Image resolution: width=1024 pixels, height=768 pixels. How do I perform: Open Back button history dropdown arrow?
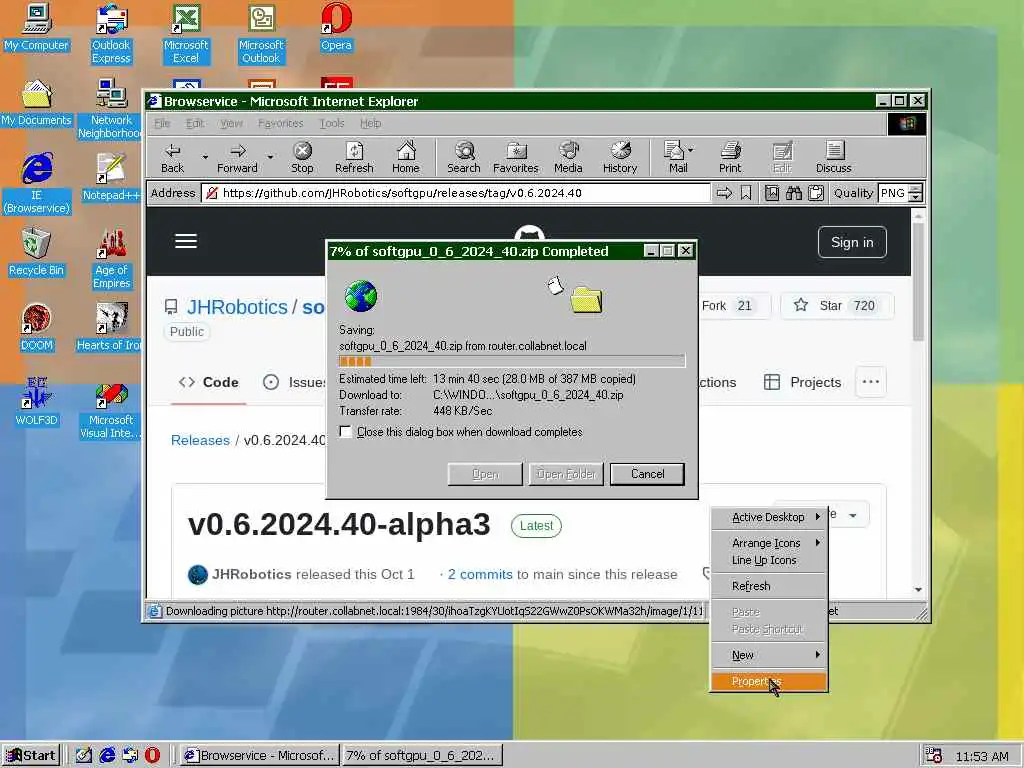pyautogui.click(x=205, y=157)
